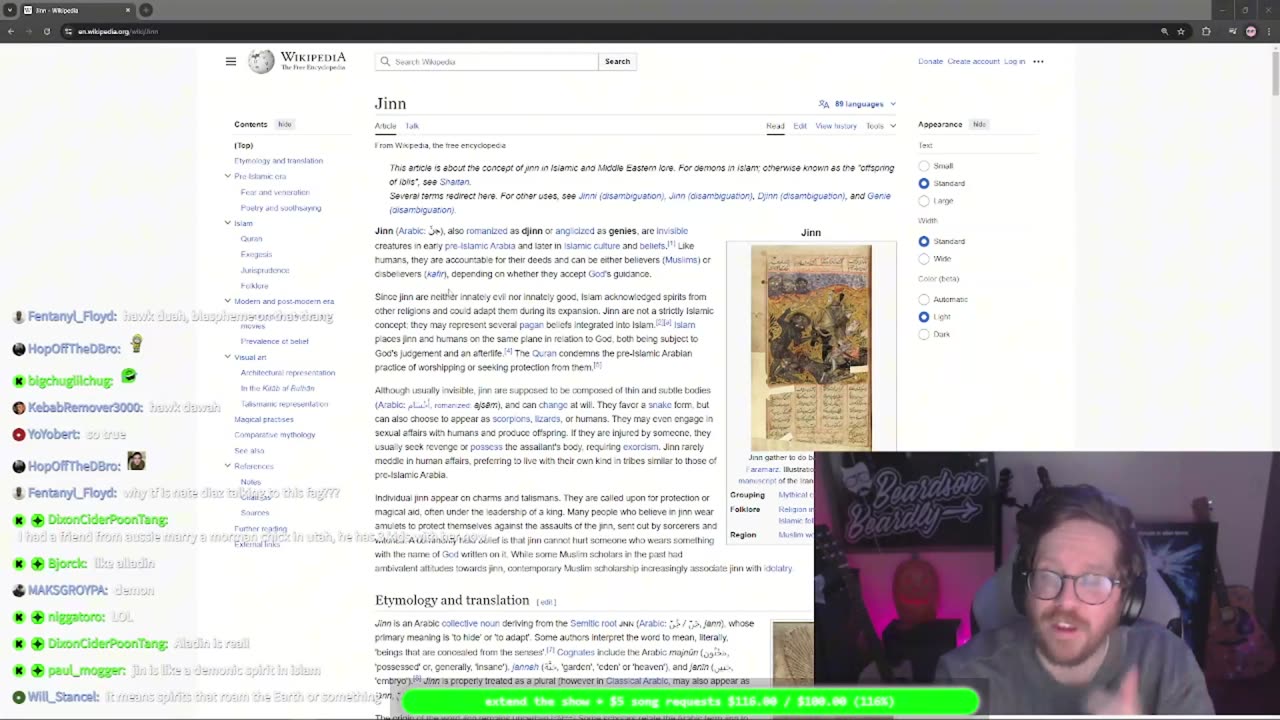Click the magnifier icon in Wikipedia search
The height and width of the screenshot is (720, 1280).
[385, 62]
